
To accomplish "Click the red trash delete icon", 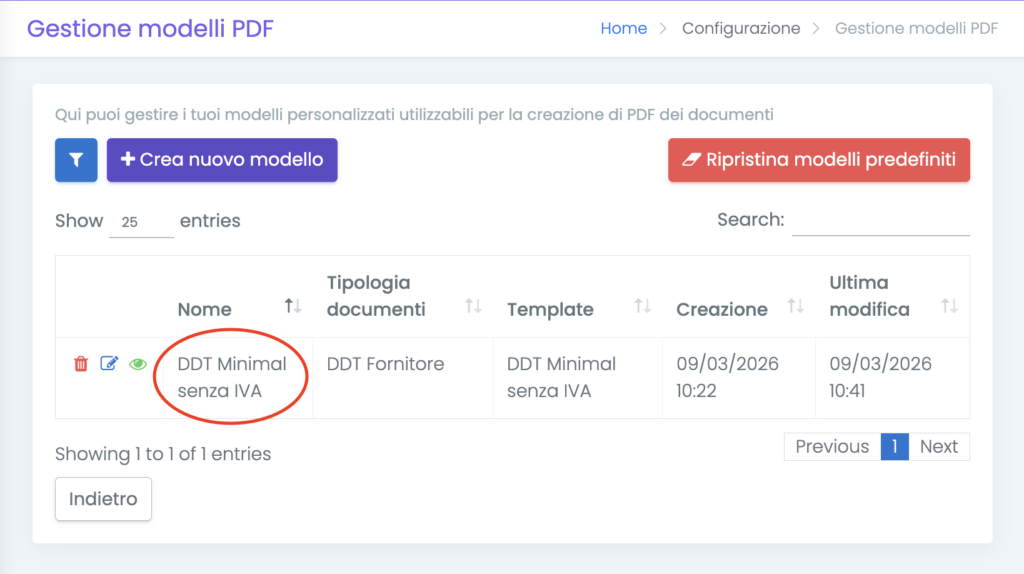I will pyautogui.click(x=81, y=364).
